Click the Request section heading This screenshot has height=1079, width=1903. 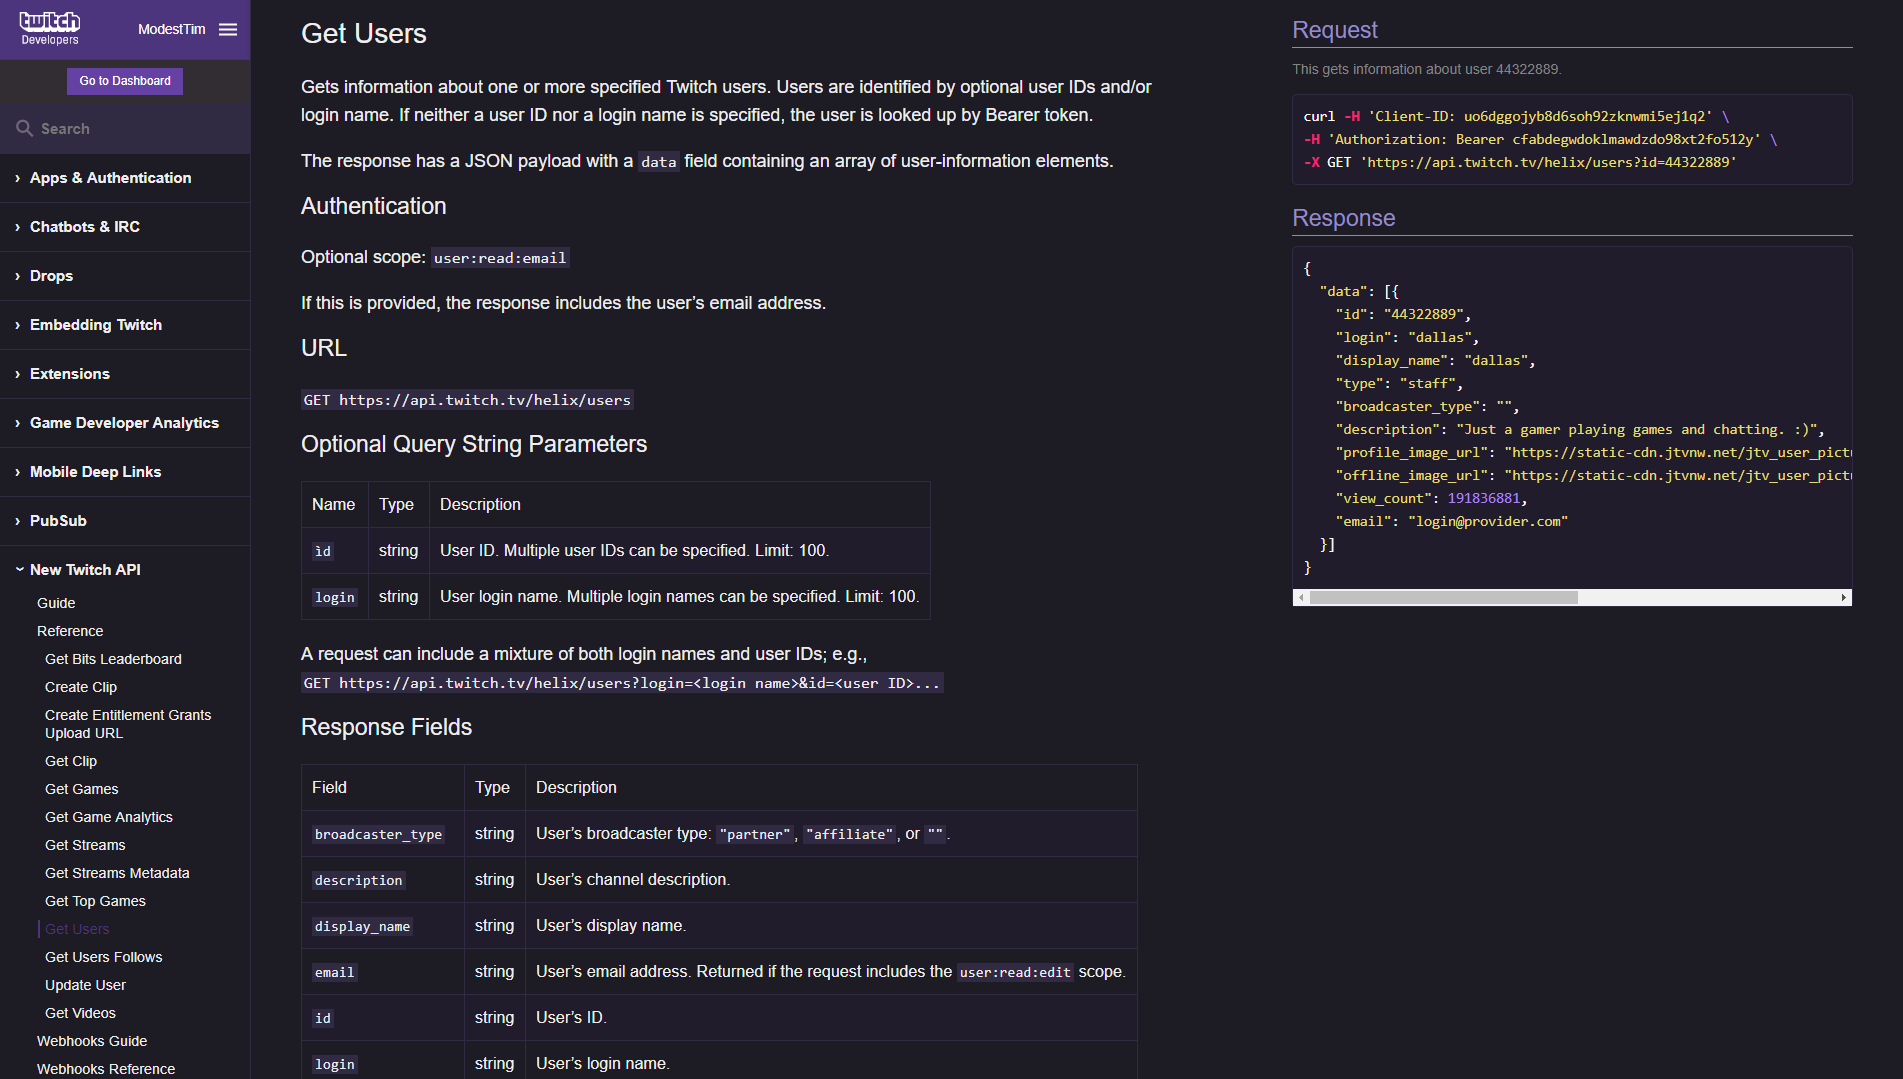click(x=1335, y=30)
